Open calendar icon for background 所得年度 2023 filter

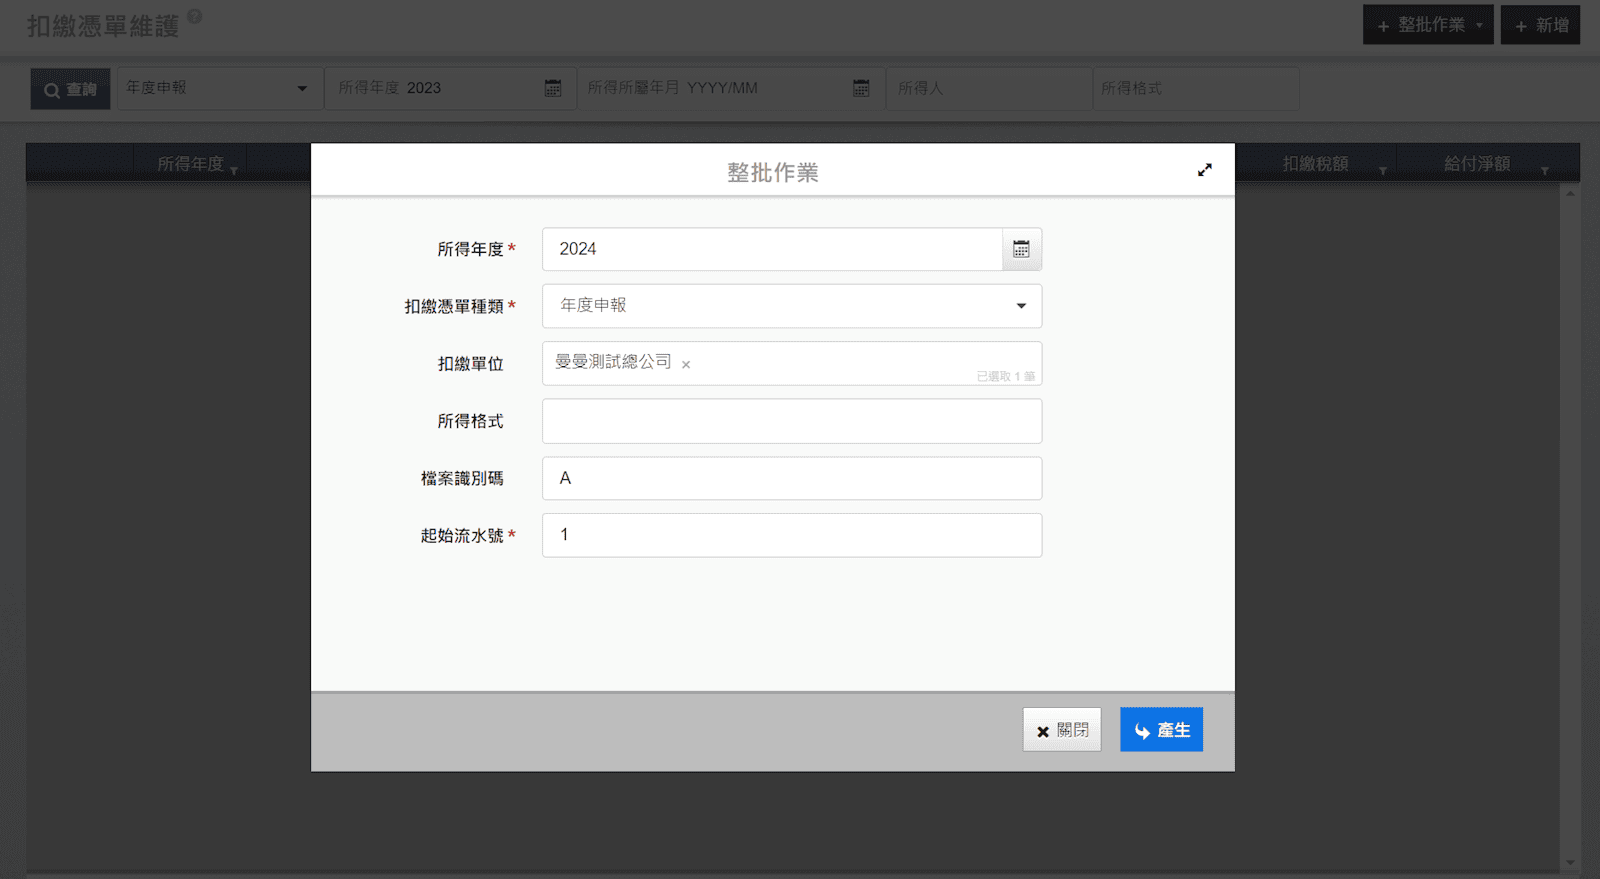coord(552,88)
